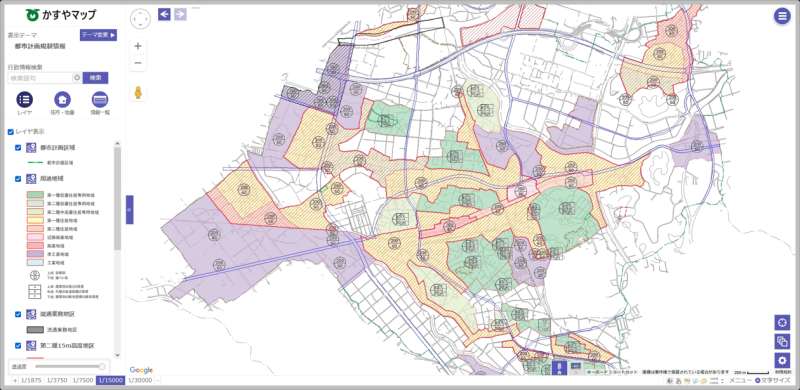Zoom out with the minus button
The image size is (800, 390).
[x=138, y=63]
